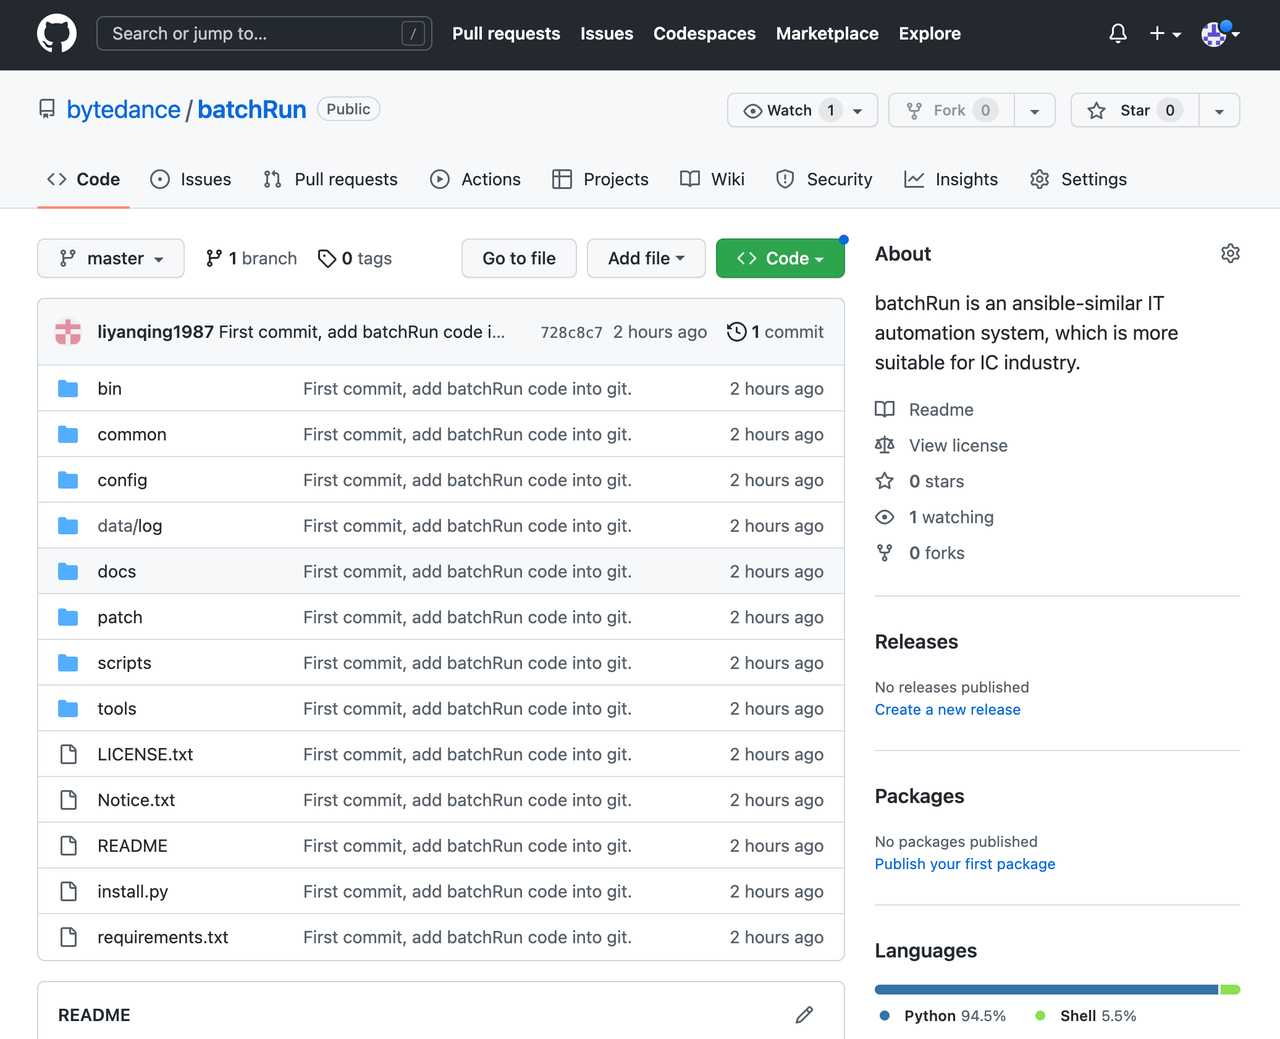Click the Python language bar segment
The width and height of the screenshot is (1280, 1039).
coord(1045,990)
